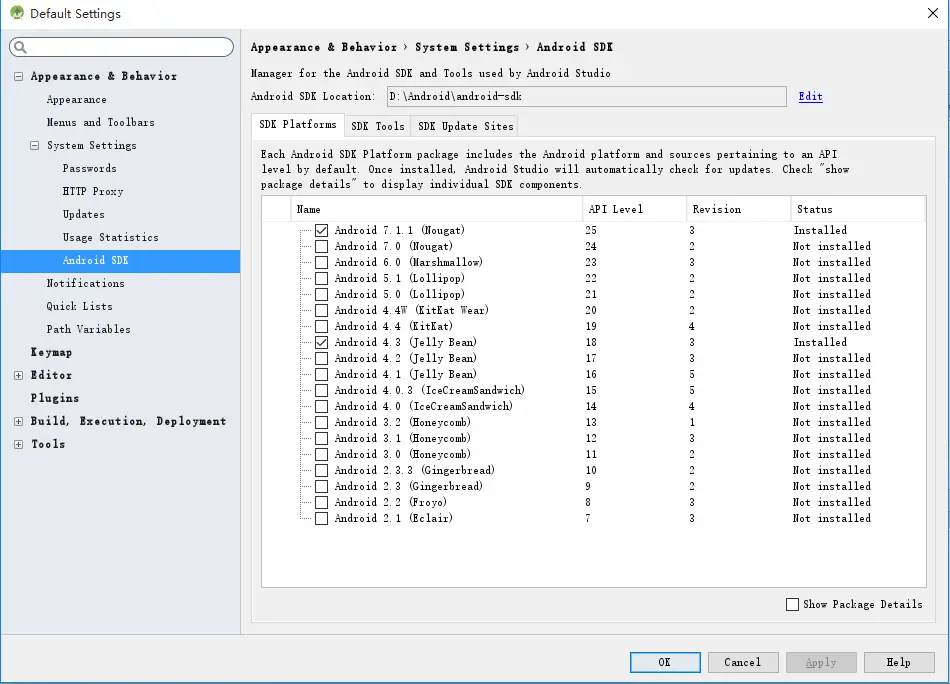The width and height of the screenshot is (950, 684).
Task: Click the Android SDK Location field
Action: pos(586,96)
